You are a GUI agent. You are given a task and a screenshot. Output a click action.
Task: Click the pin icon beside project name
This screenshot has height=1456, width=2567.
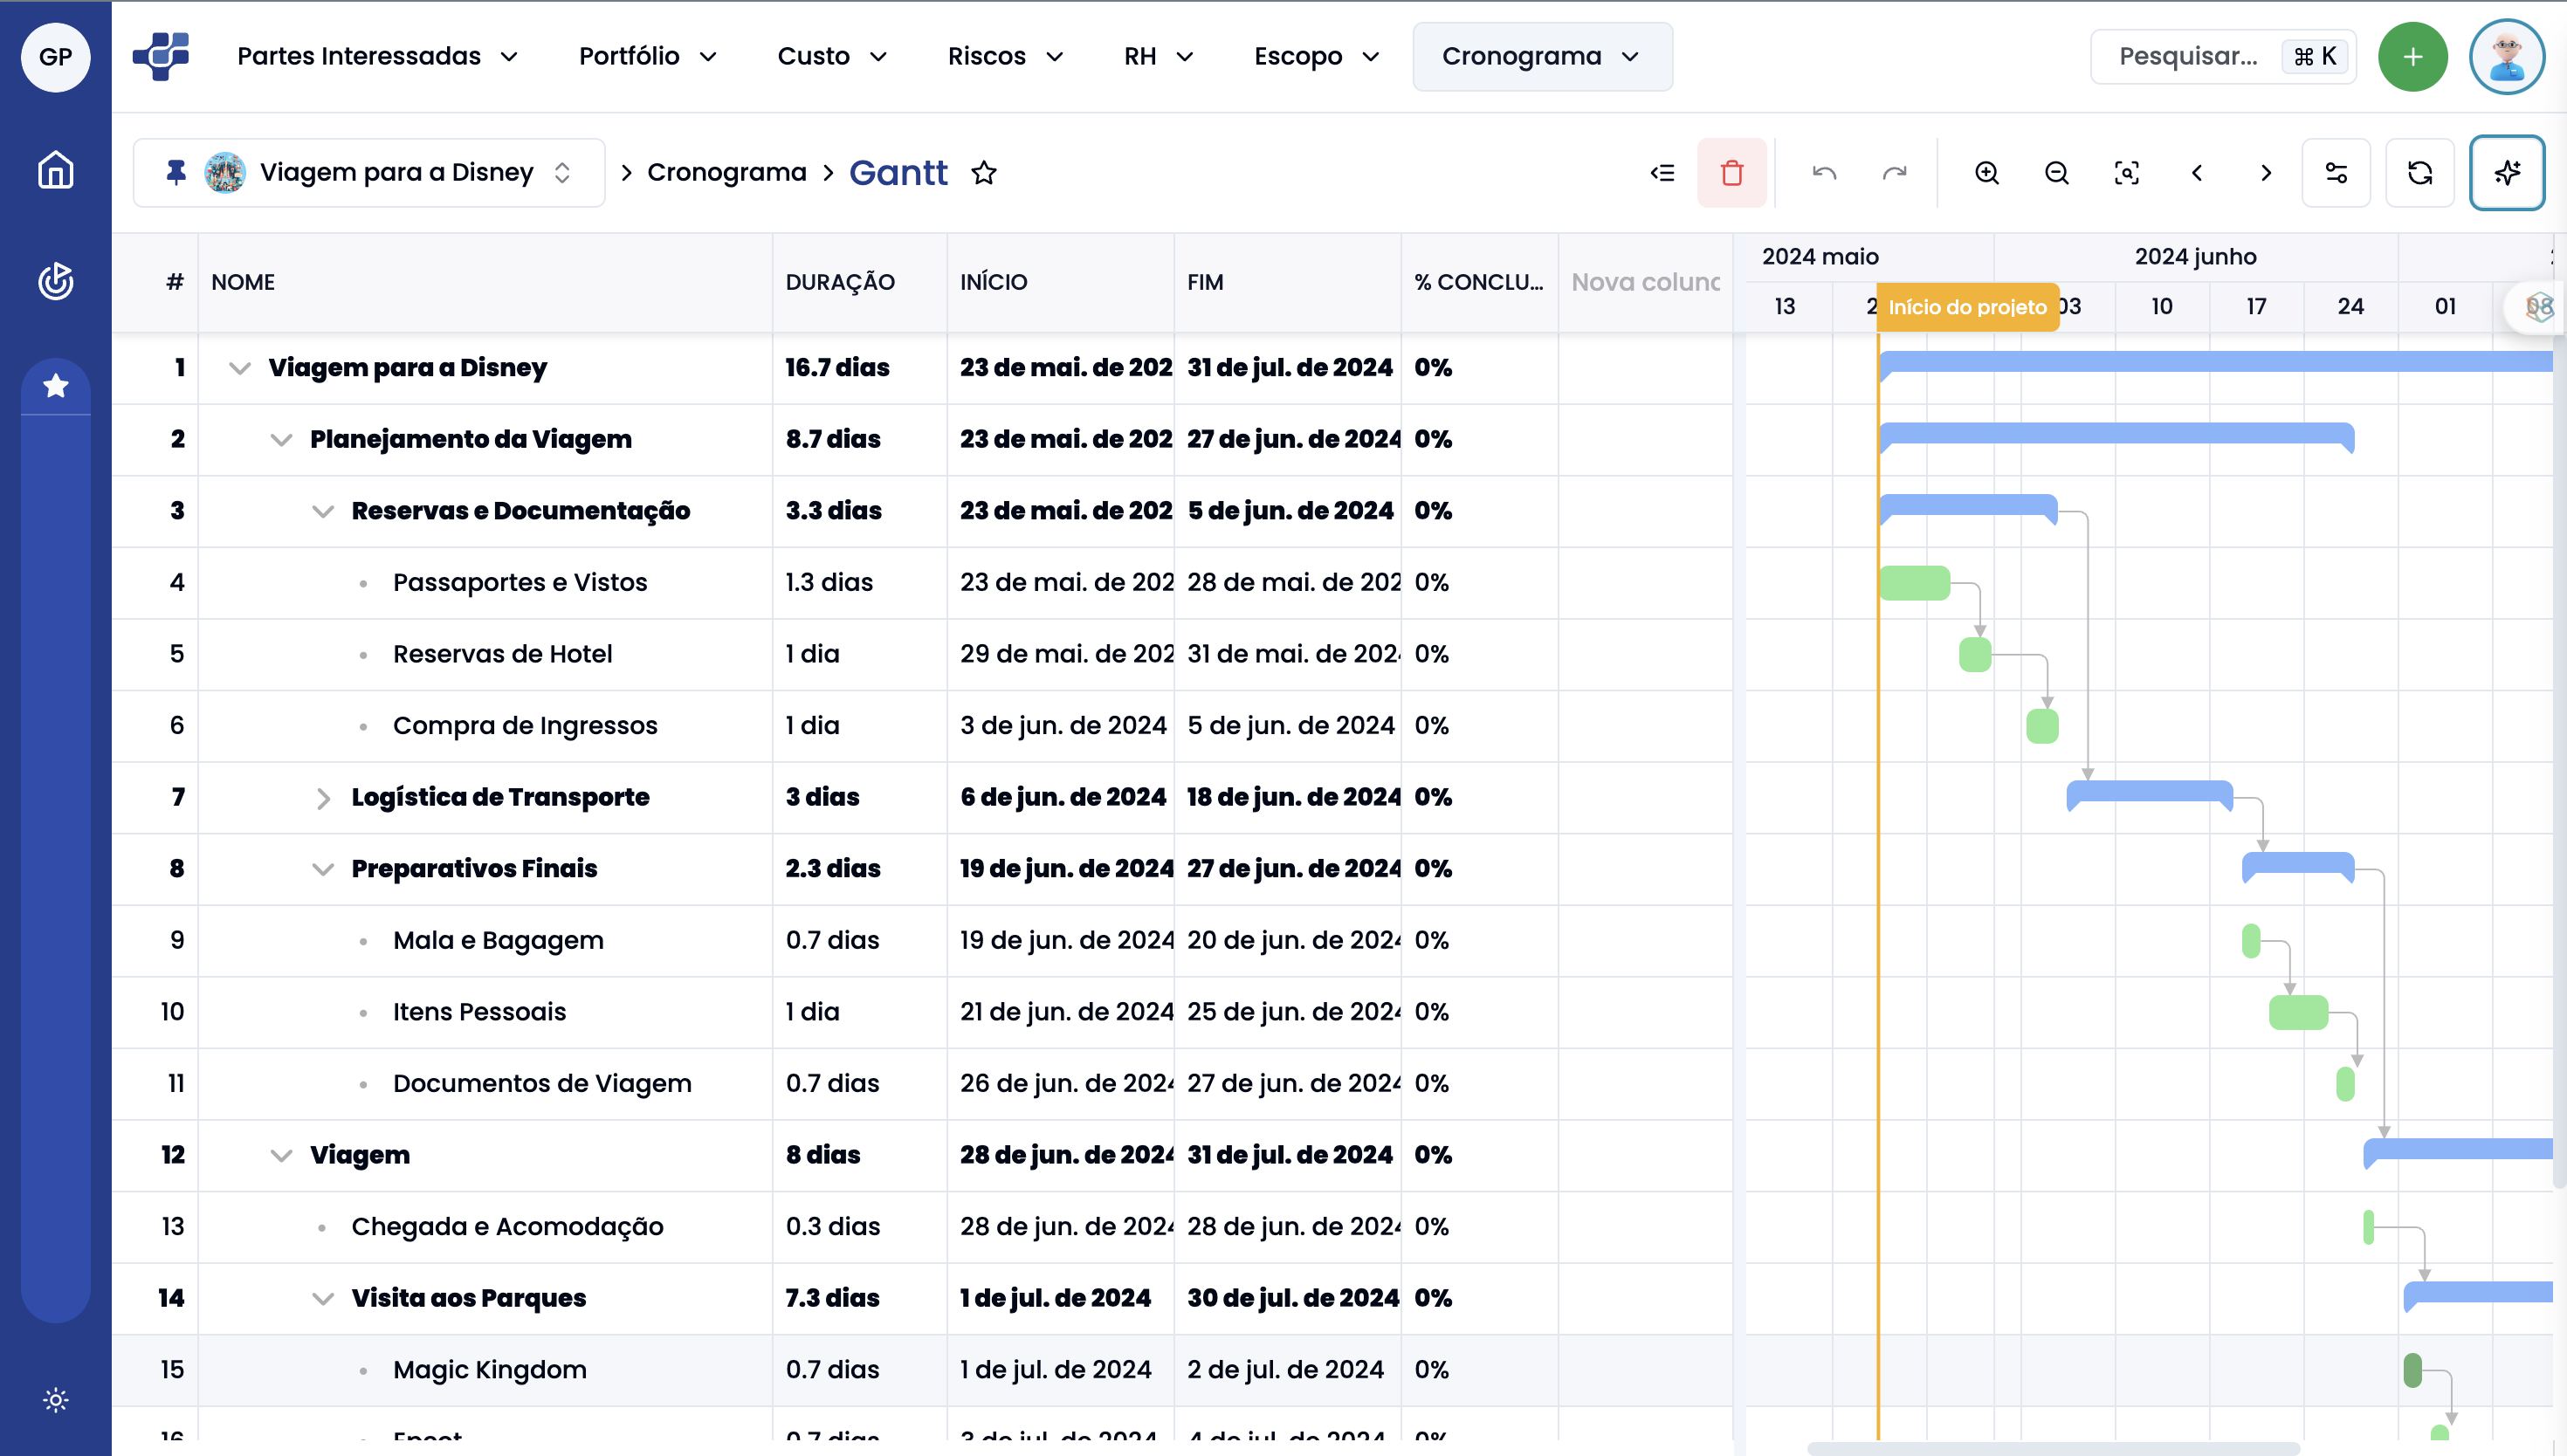click(x=175, y=172)
